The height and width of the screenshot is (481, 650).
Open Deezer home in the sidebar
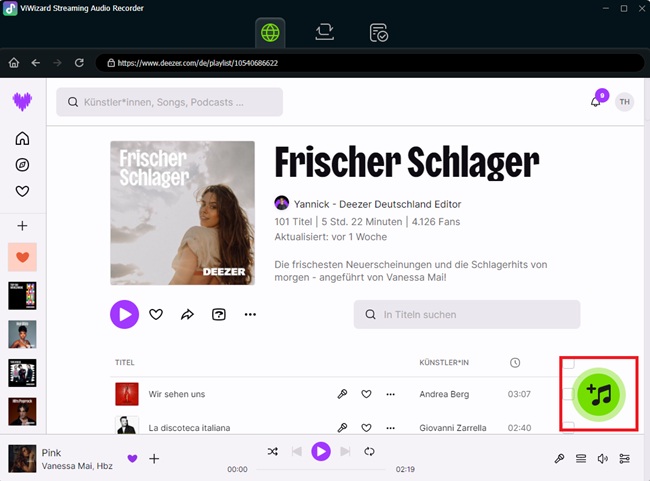(22, 138)
